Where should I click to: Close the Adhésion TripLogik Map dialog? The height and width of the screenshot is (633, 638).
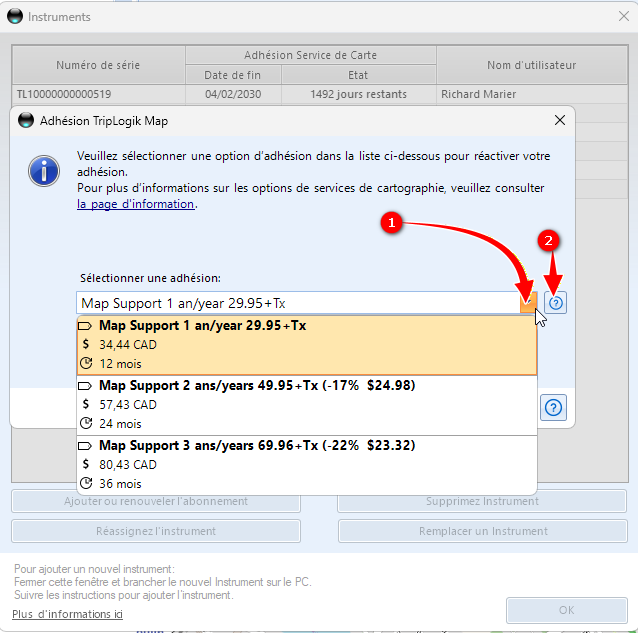[x=560, y=120]
